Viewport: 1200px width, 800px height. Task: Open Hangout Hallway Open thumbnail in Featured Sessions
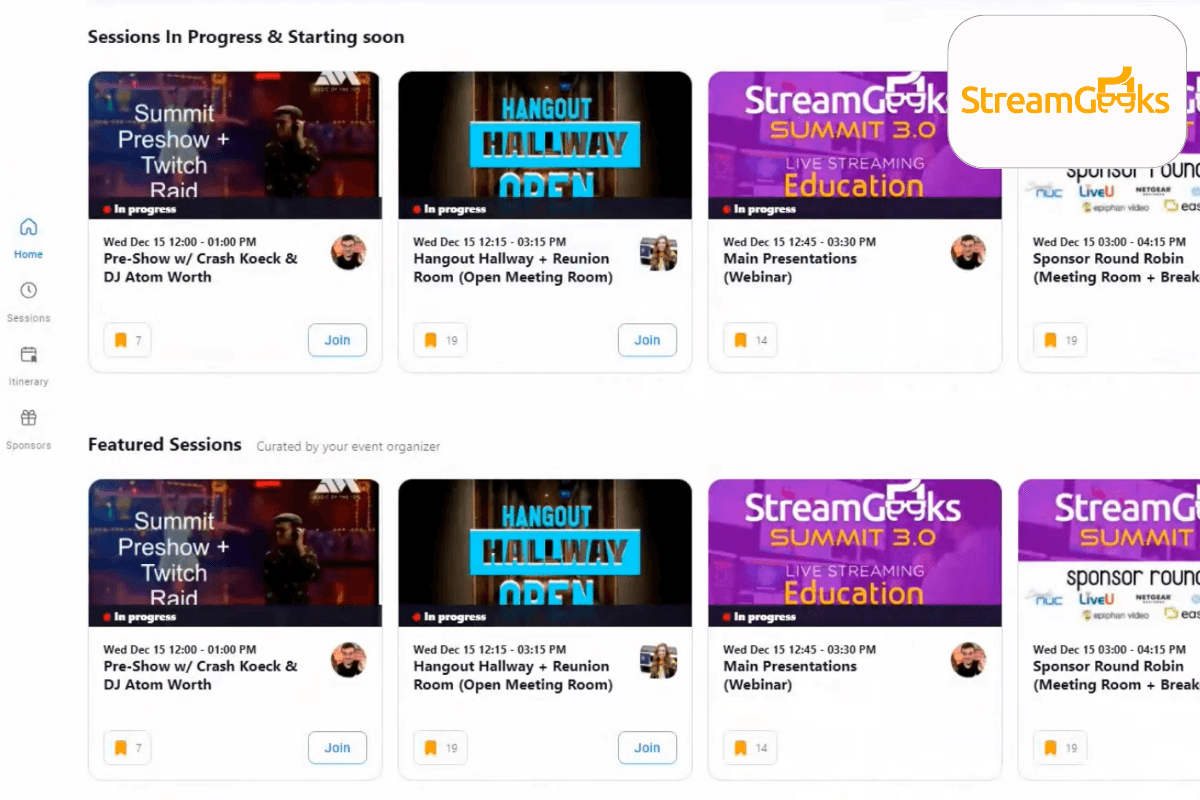[x=545, y=553]
